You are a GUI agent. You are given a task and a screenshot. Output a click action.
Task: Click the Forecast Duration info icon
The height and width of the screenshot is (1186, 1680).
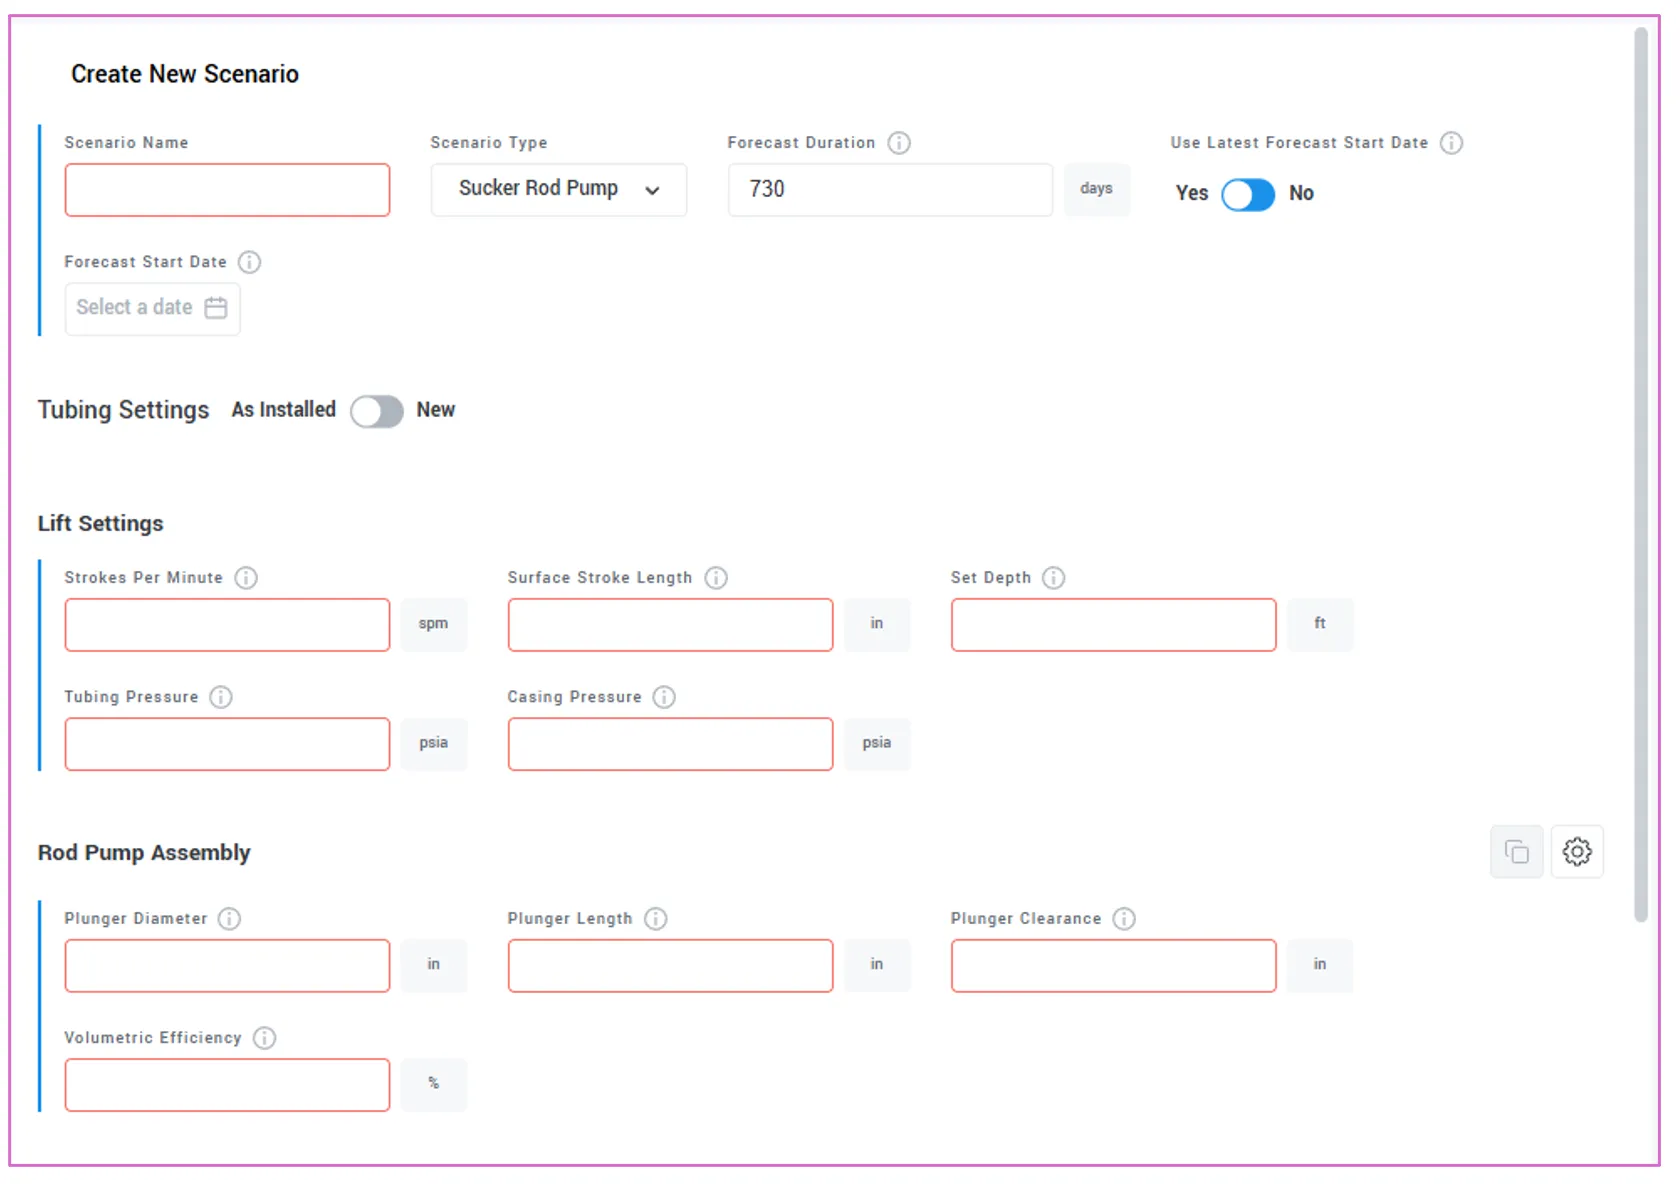pos(899,143)
